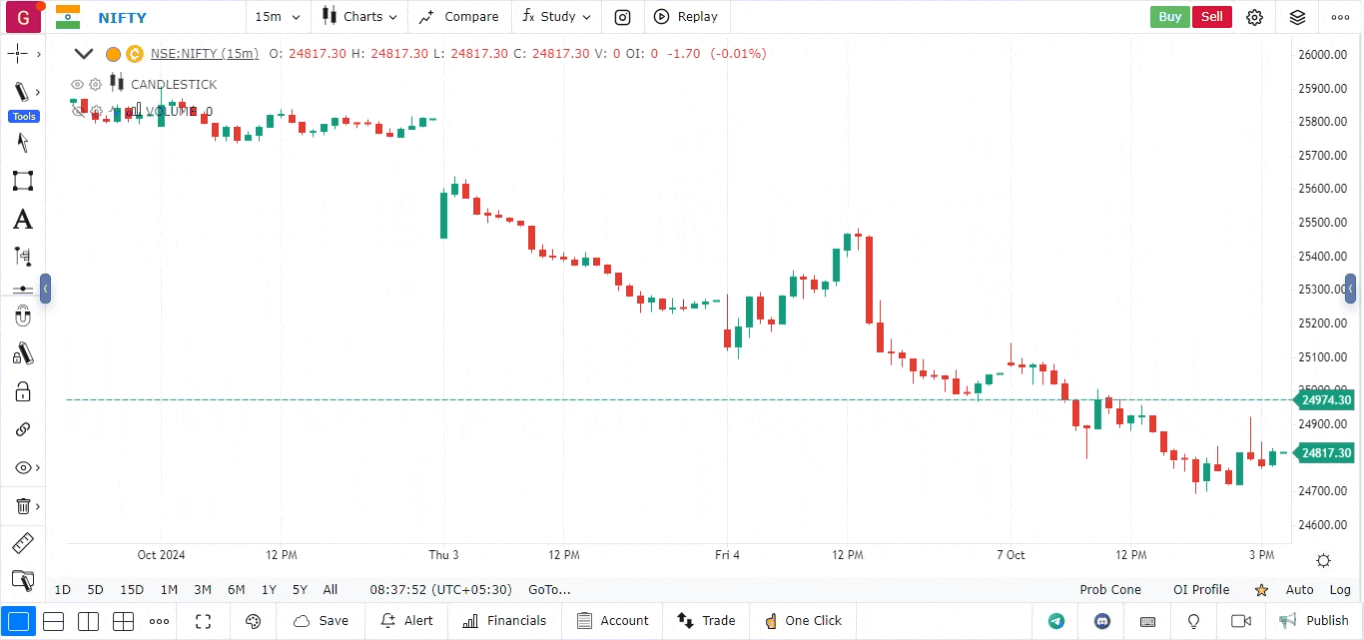The height and width of the screenshot is (640, 1364).
Task: Click the ruler measure tool
Action: (x=22, y=544)
